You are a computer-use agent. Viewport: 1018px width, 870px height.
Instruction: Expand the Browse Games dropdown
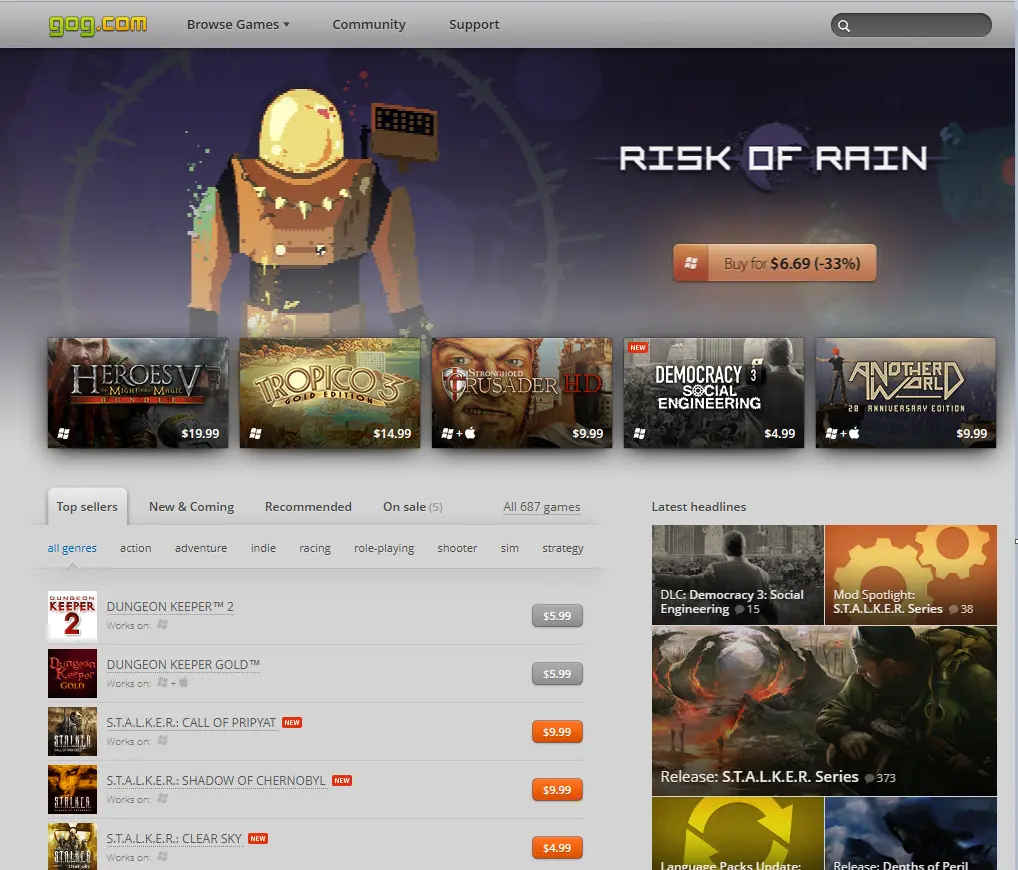click(x=238, y=24)
